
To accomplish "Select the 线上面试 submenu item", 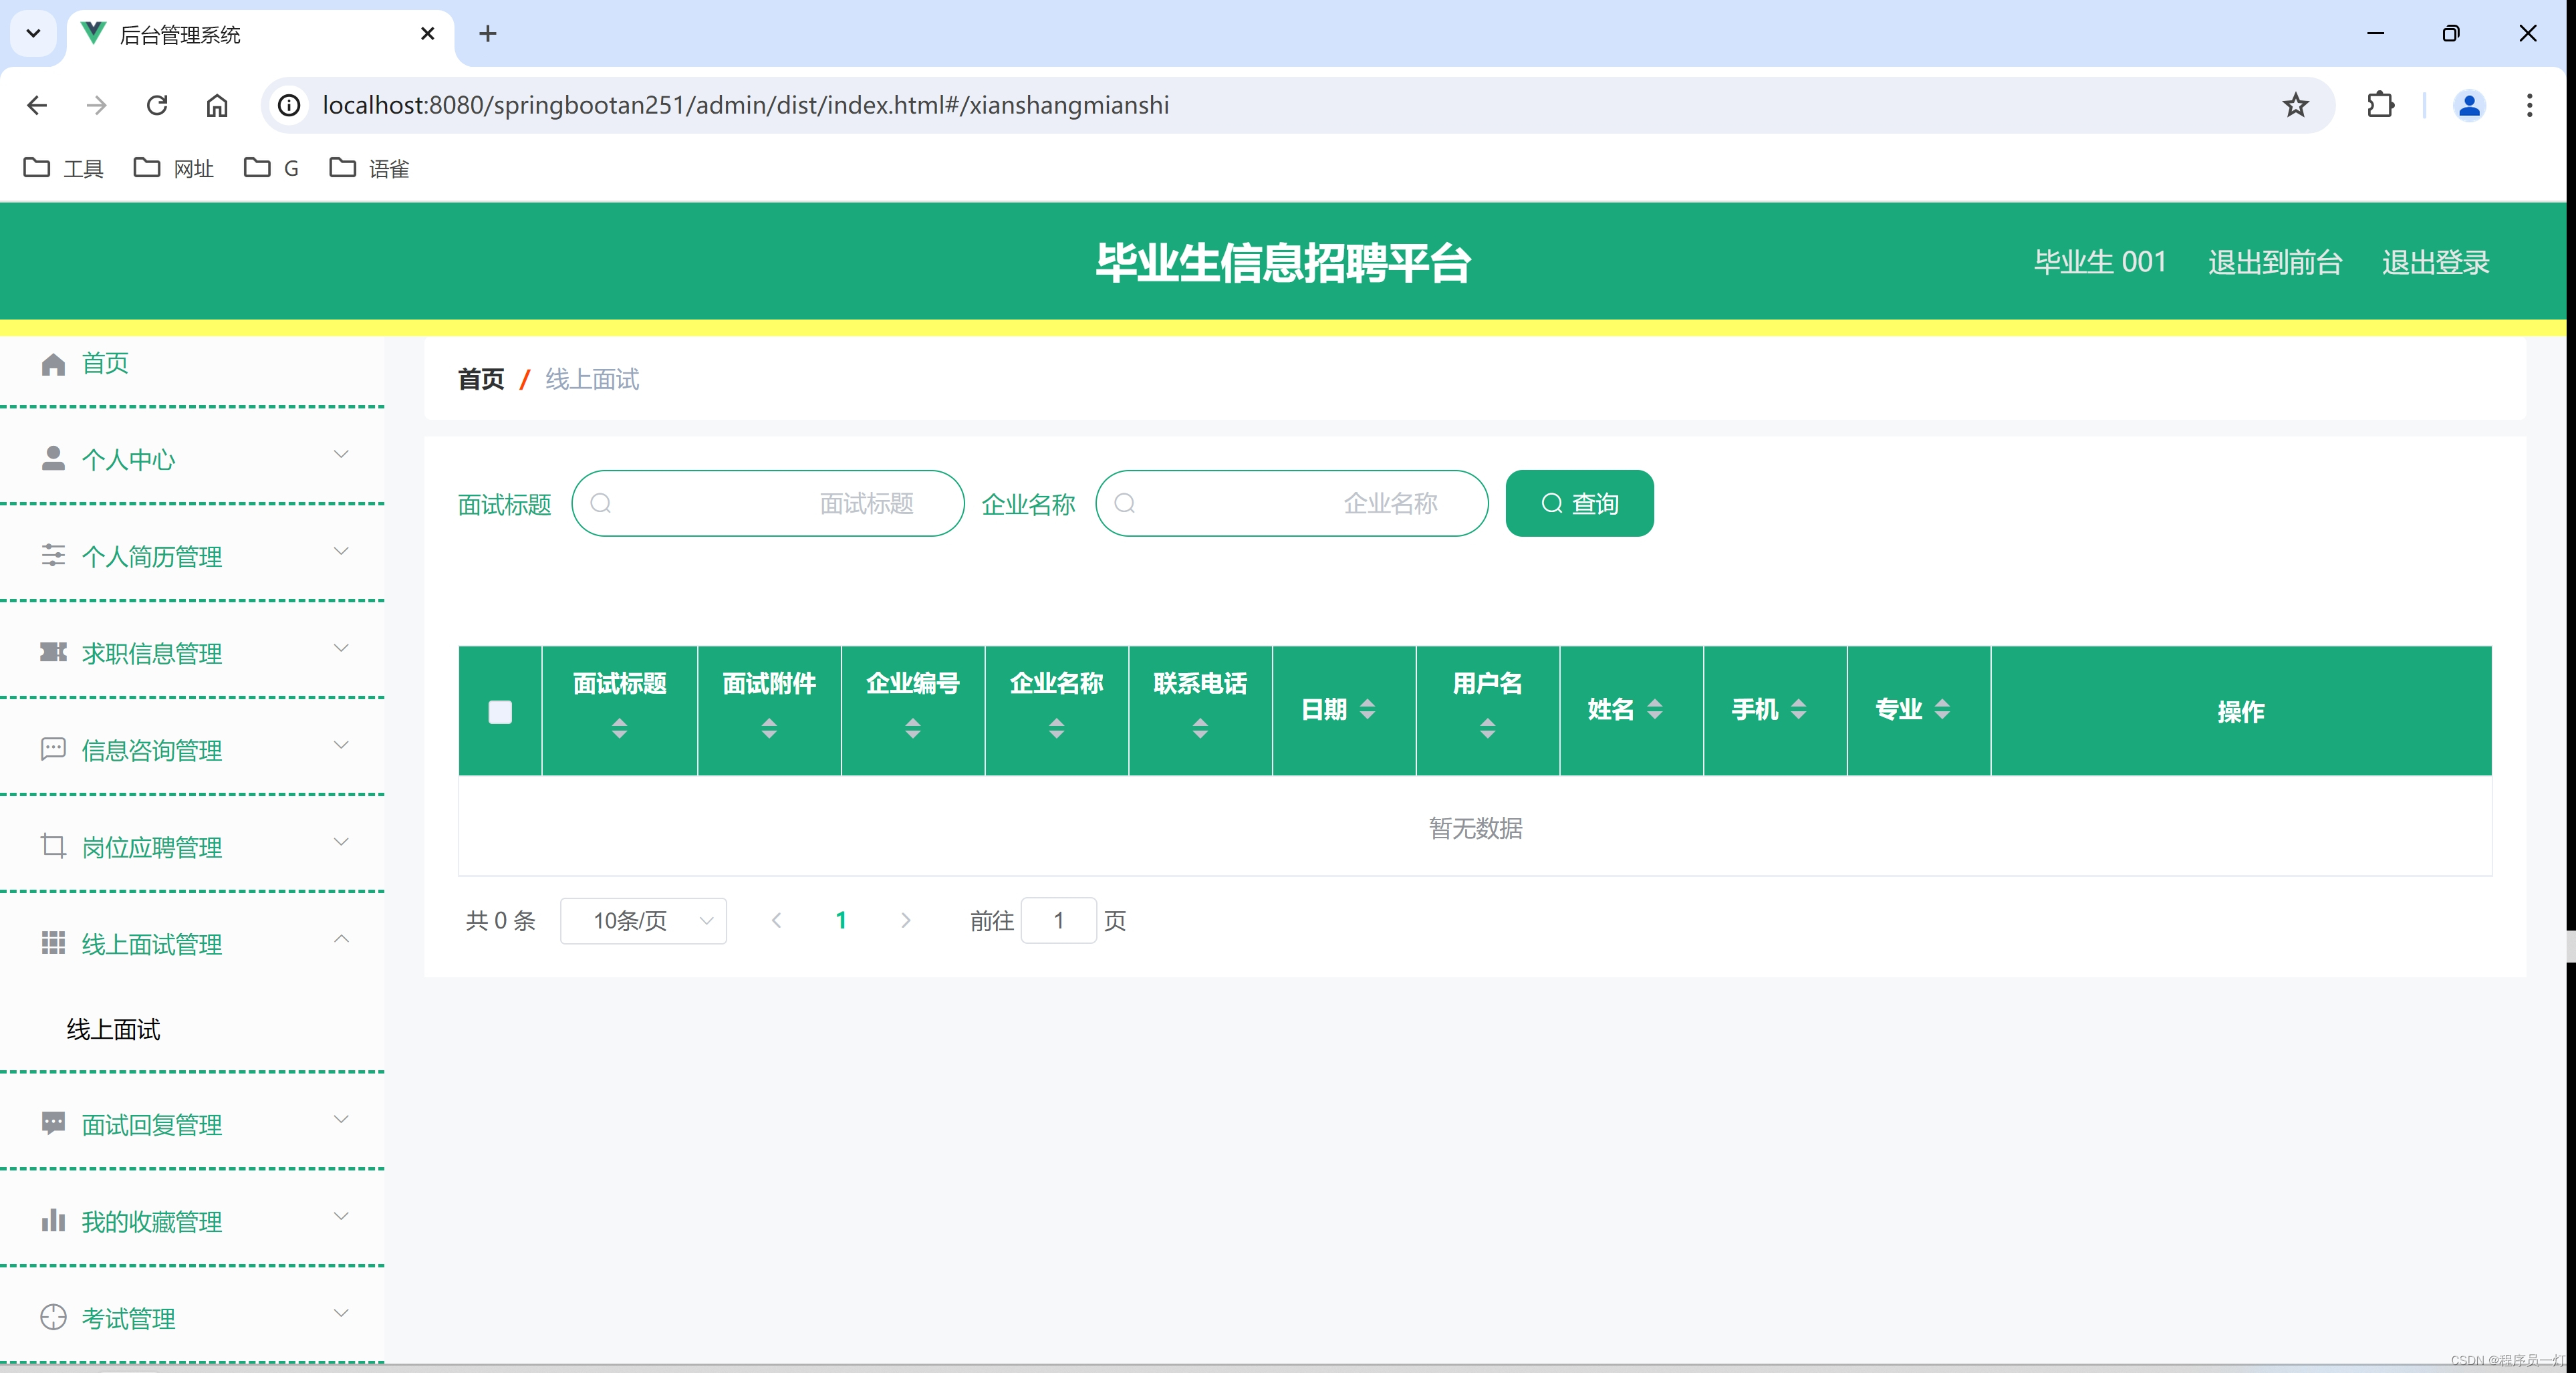I will [113, 1029].
